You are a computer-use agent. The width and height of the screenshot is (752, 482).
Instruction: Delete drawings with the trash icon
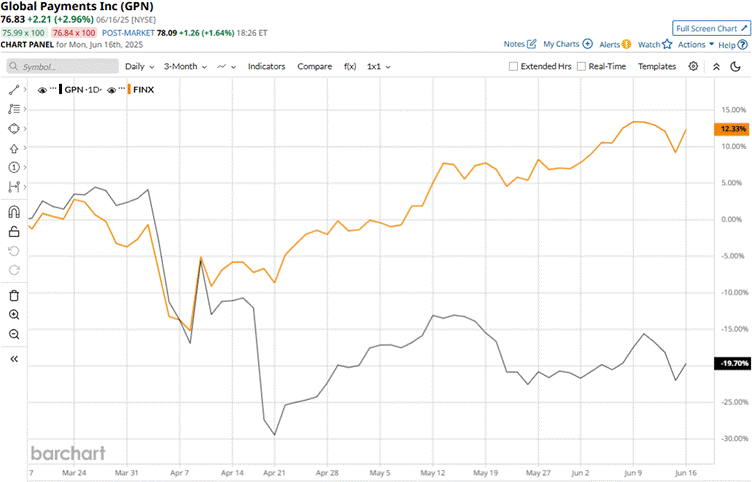[14, 295]
